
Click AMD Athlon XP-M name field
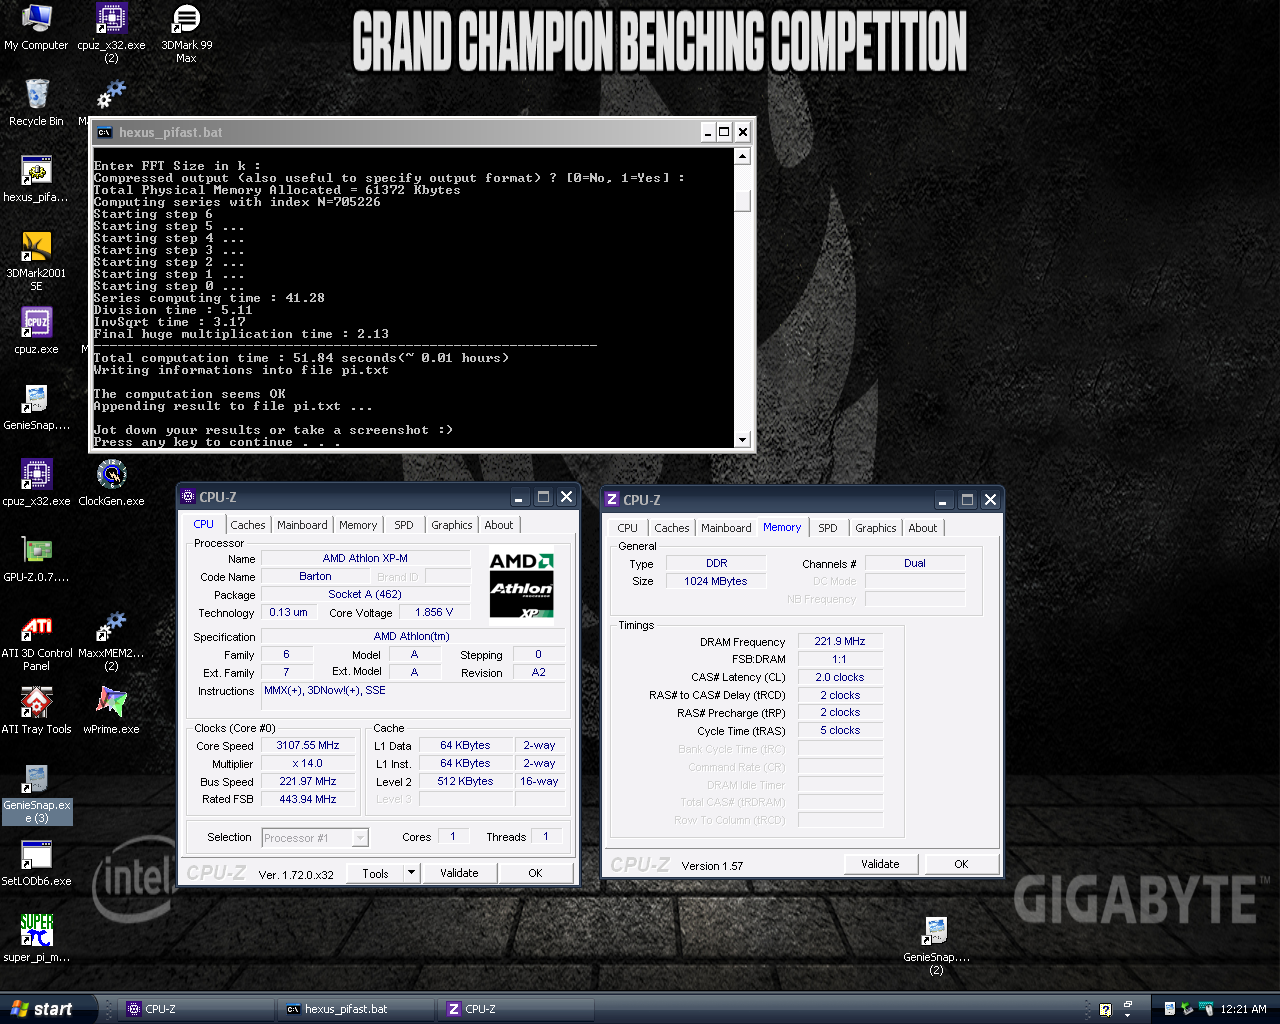(x=365, y=558)
